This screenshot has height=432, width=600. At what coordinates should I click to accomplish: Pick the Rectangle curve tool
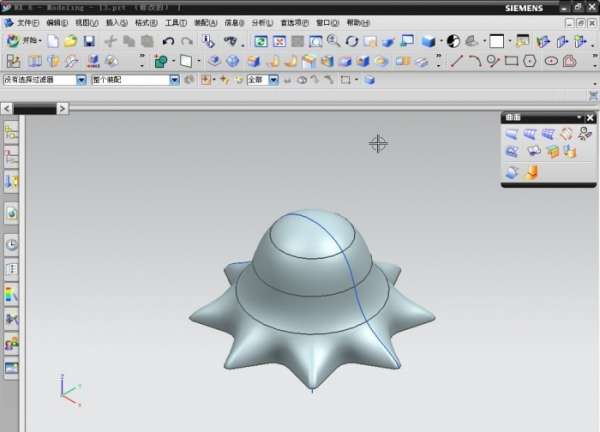point(512,61)
